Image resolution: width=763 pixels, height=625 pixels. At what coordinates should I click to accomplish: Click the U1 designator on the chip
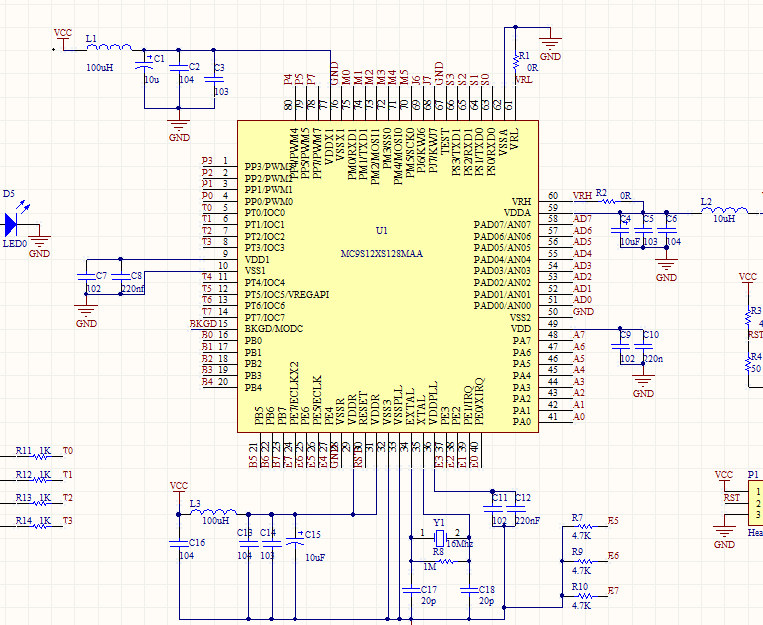click(x=382, y=230)
